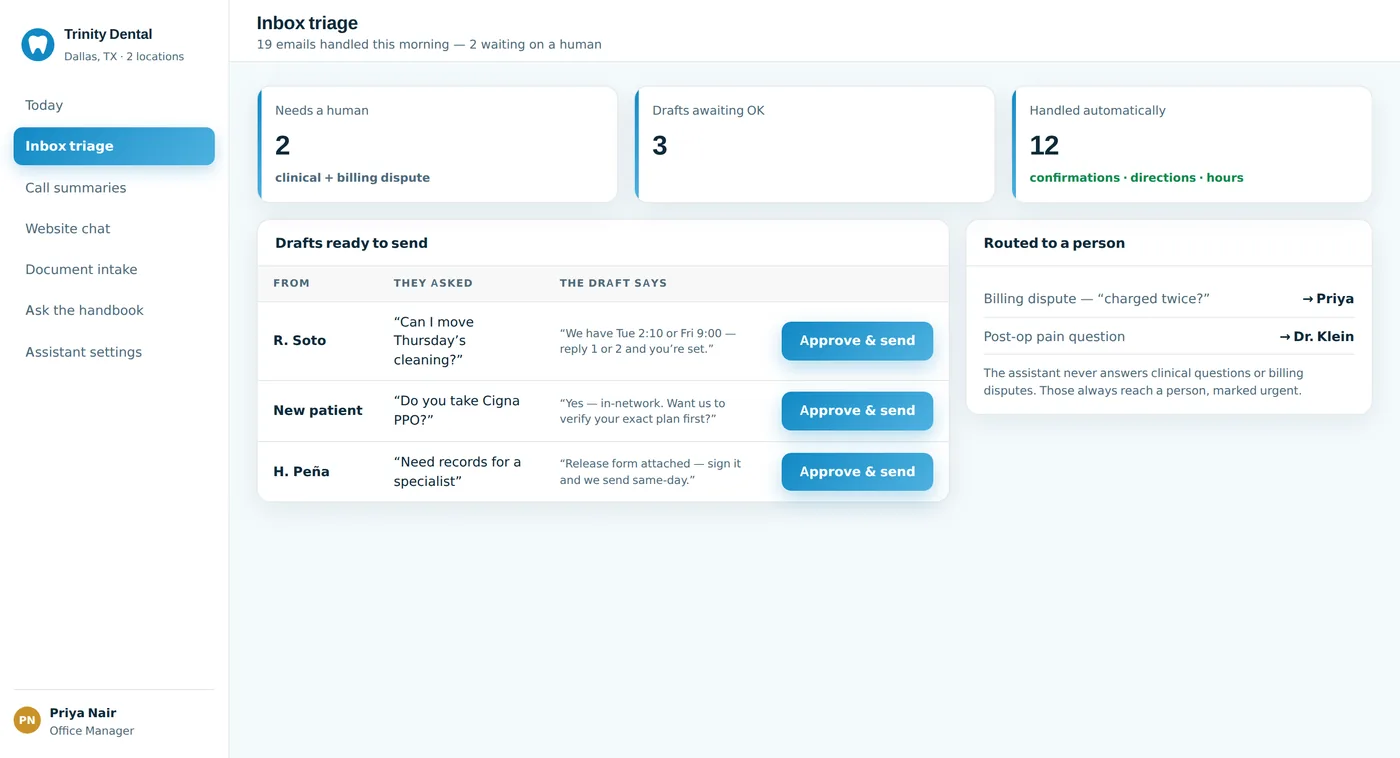
Task: Select the R. Soto sender name
Action: click(300, 341)
